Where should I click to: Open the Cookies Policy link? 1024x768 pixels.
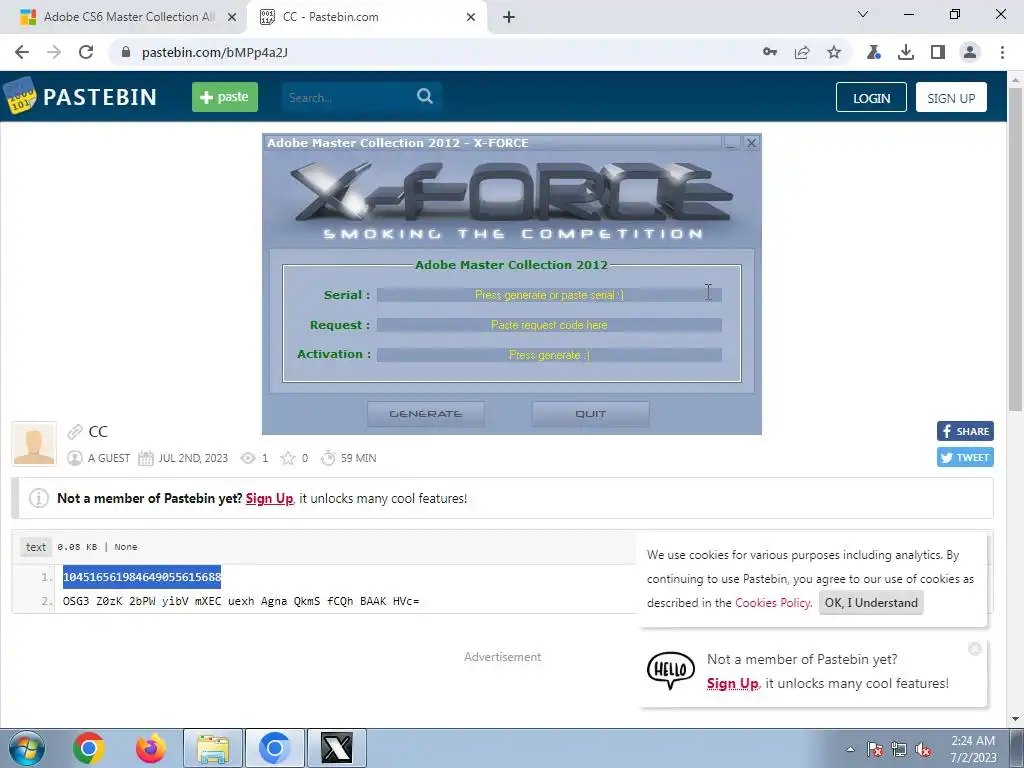[x=773, y=603]
